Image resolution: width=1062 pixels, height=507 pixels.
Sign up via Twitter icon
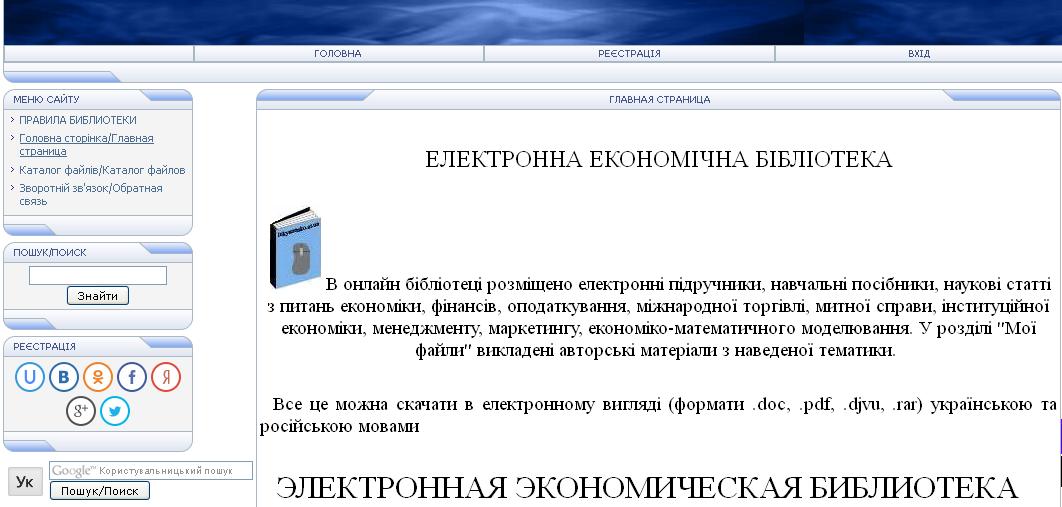[114, 411]
